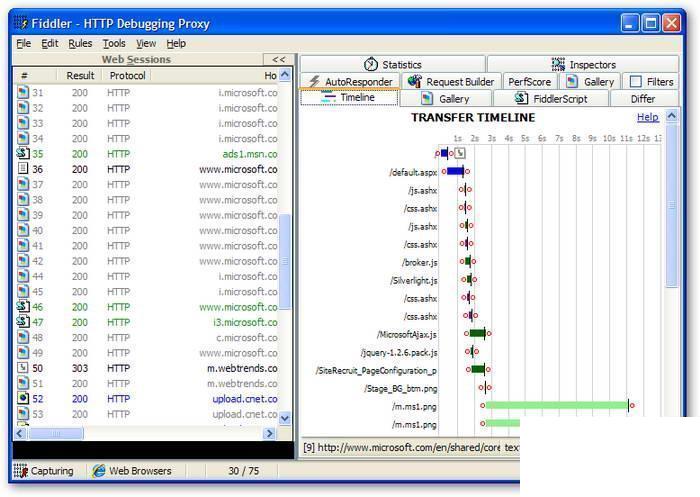700x497 pixels.
Task: Click the Statistics clock icon
Action: tap(371, 64)
